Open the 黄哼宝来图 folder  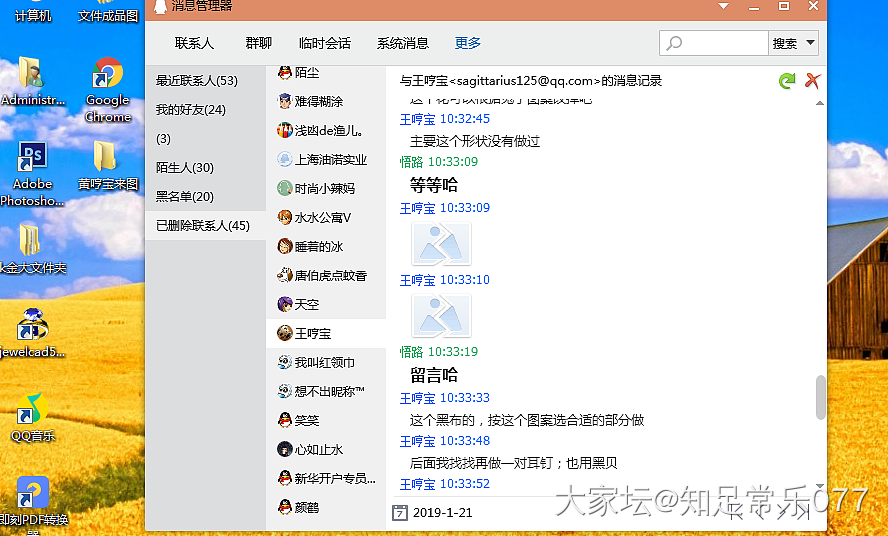(107, 167)
